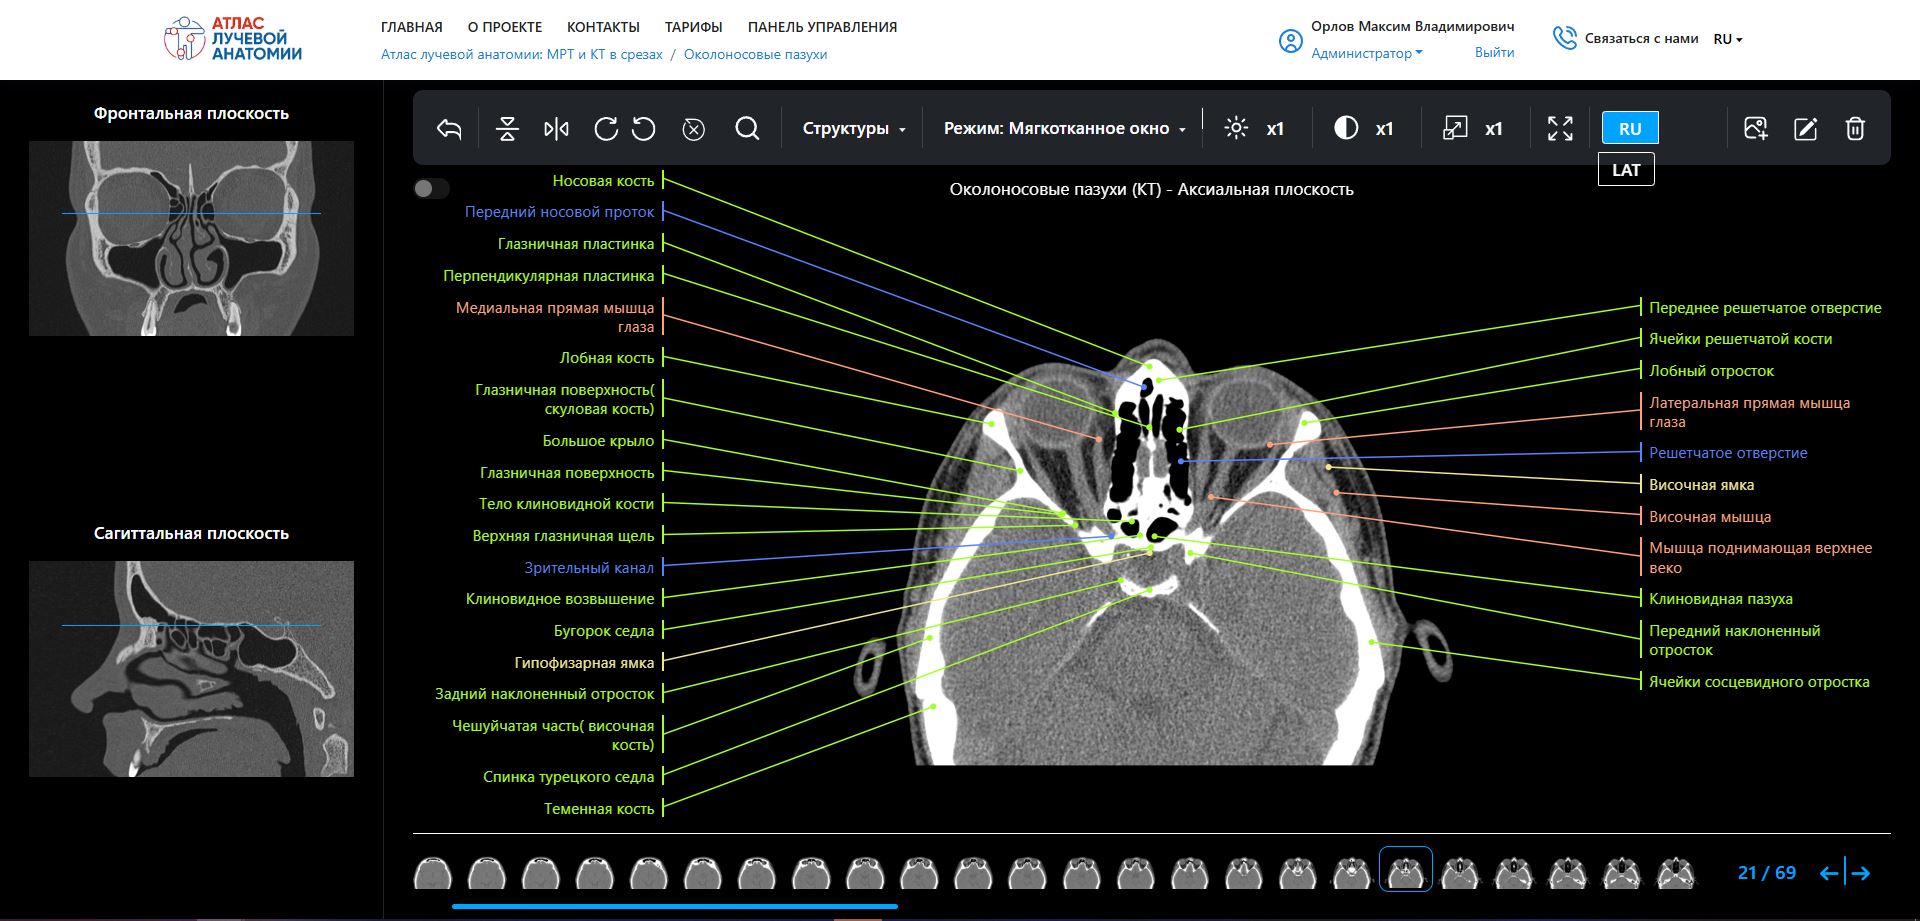Open the magnifier search tool
This screenshot has height=921, width=1920.
747,129
